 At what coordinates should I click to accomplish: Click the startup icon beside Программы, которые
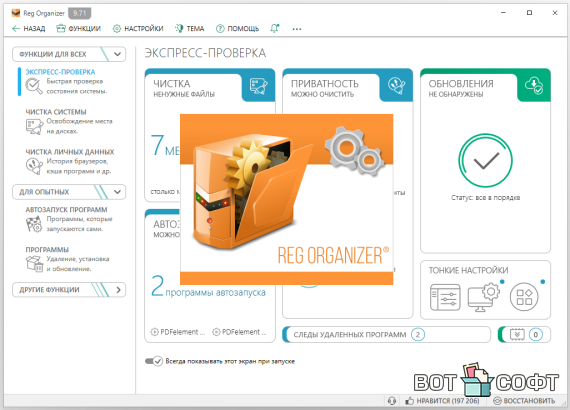pyautogui.click(x=34, y=224)
